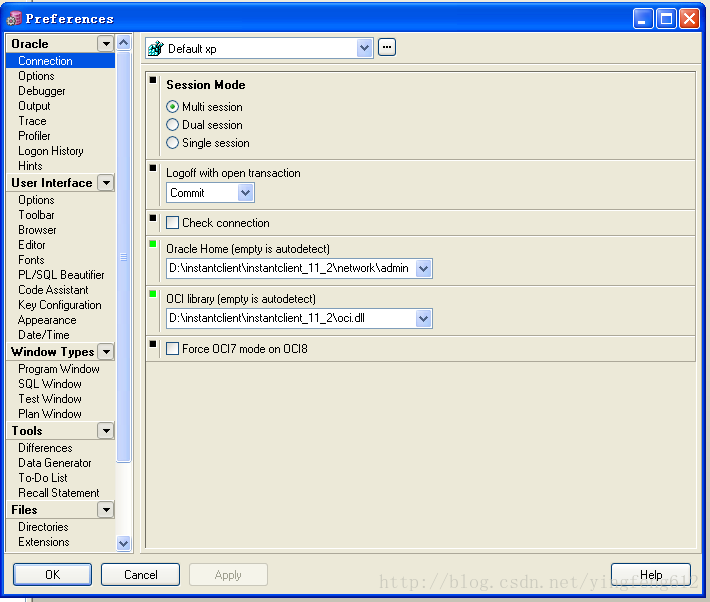Select Multi session radio button

point(172,107)
